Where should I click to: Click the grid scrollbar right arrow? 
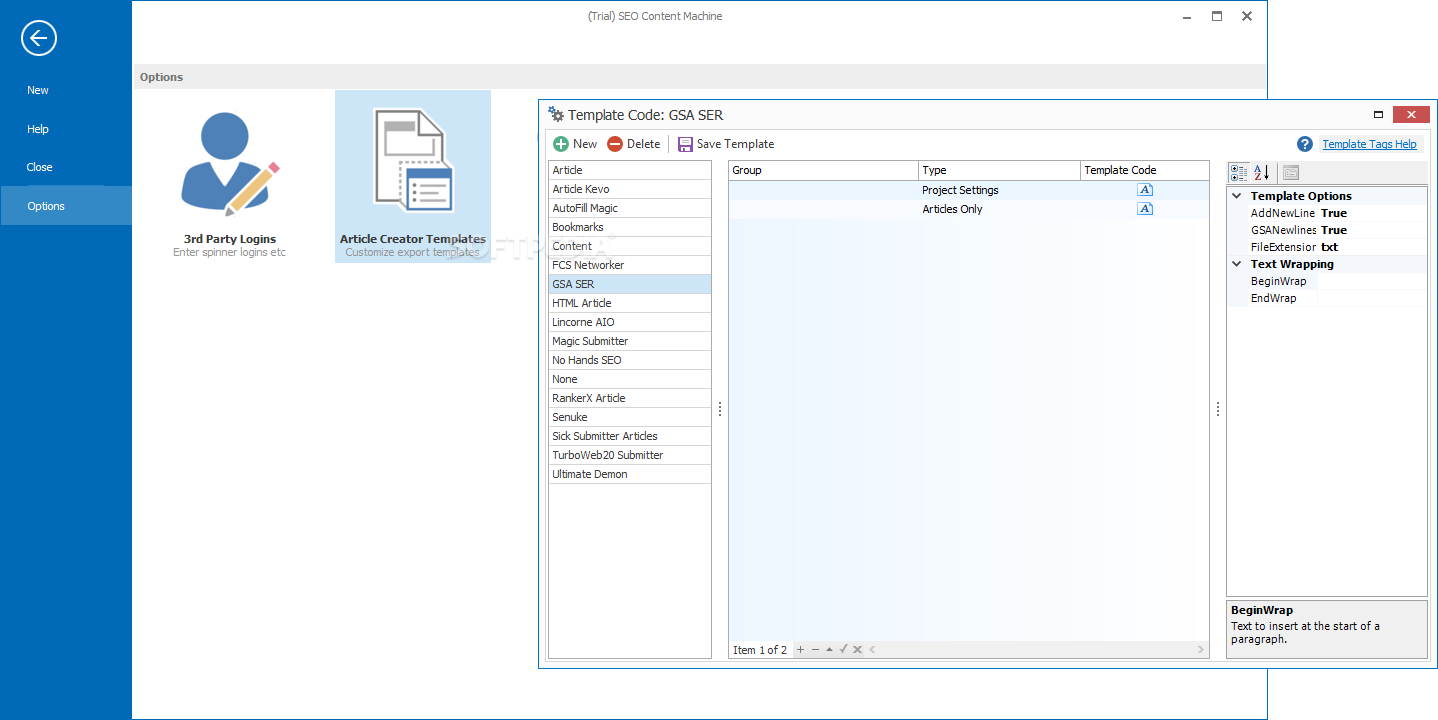(x=1201, y=650)
